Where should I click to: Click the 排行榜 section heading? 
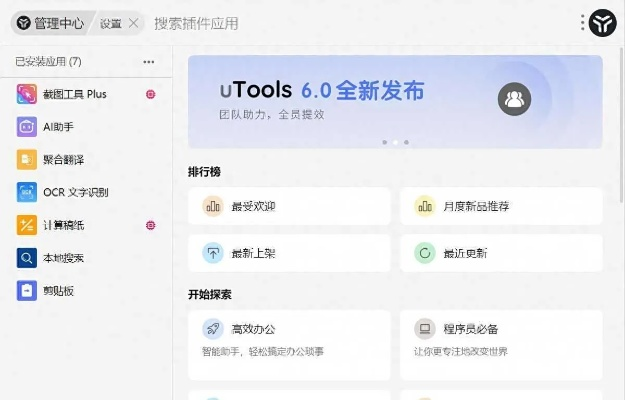click(204, 172)
